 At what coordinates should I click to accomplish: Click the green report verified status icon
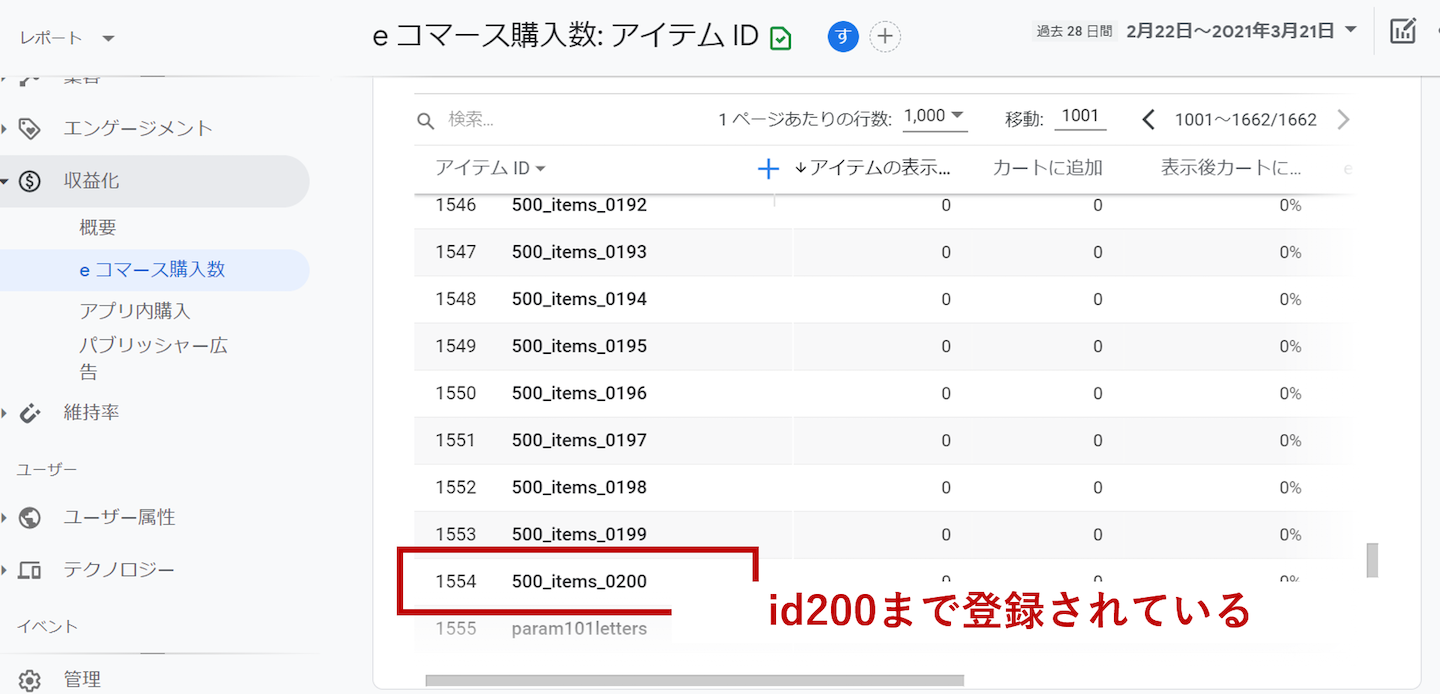coord(781,39)
